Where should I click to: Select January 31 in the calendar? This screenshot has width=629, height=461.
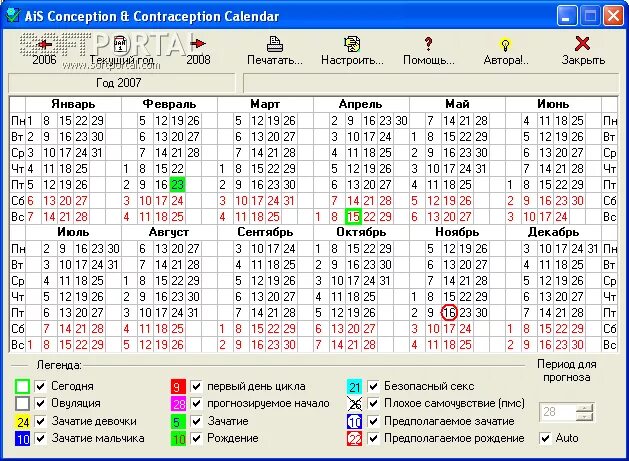tap(97, 153)
